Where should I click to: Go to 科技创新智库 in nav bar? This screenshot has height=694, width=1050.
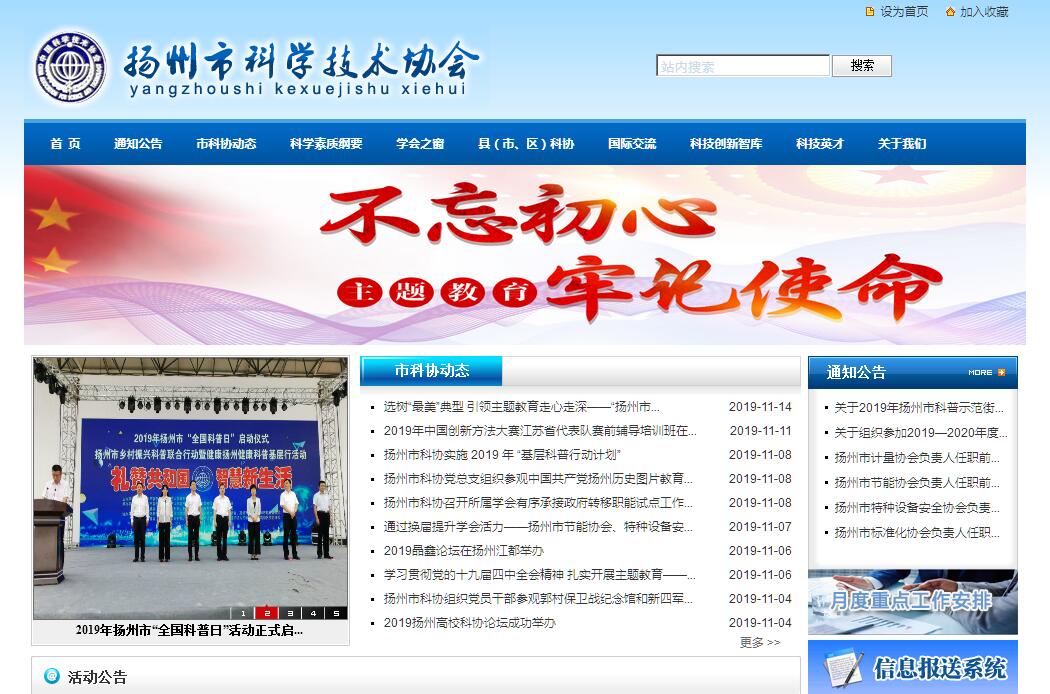(x=725, y=144)
